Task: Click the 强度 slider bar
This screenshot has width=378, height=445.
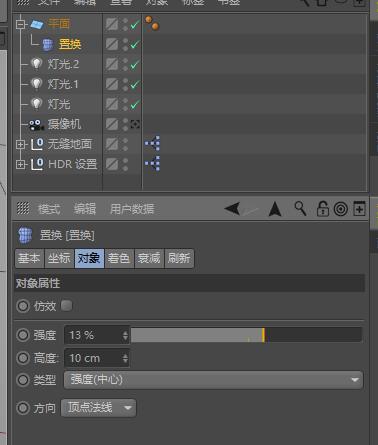Action: point(246,335)
